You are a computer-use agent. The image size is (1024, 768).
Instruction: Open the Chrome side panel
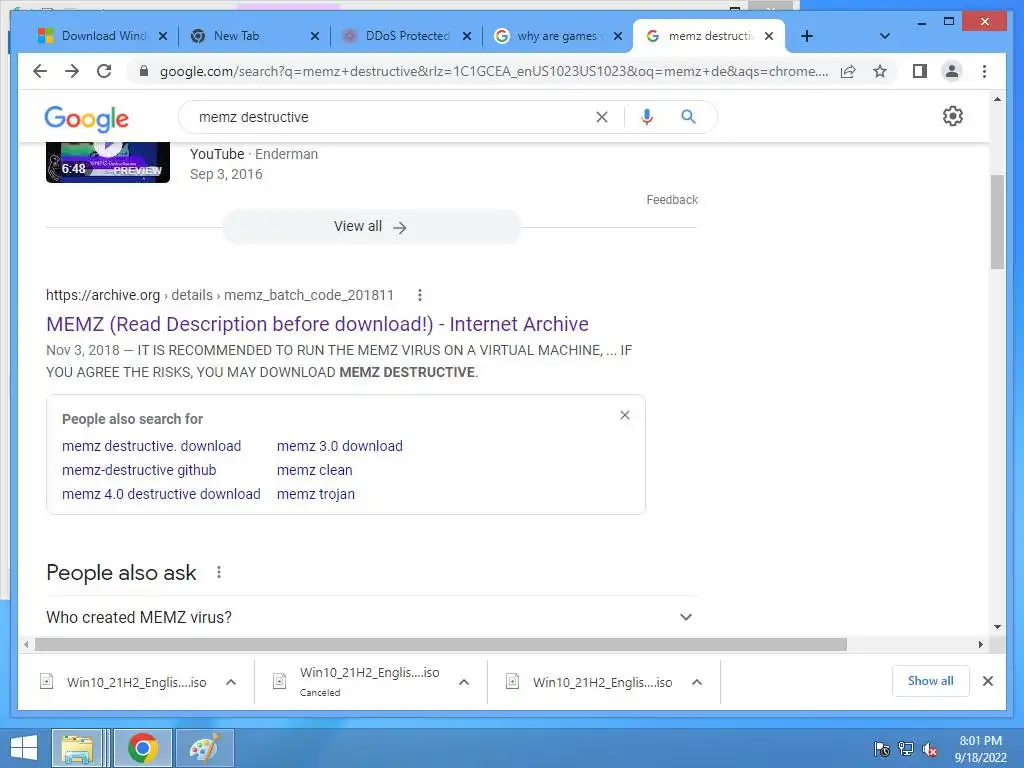920,71
